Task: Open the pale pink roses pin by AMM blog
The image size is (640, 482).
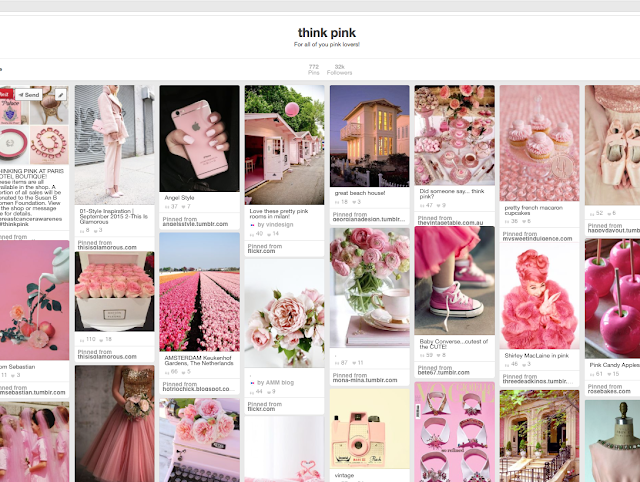Action: pos(284,313)
